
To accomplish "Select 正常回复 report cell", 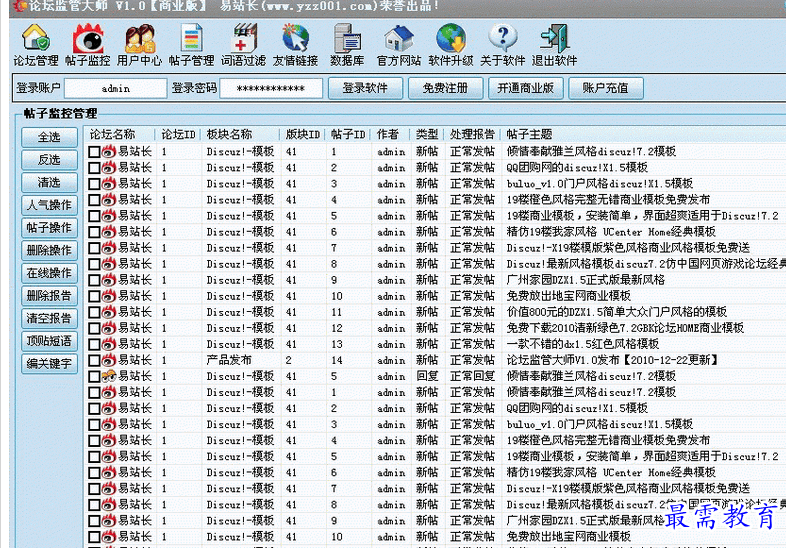I will coord(472,377).
